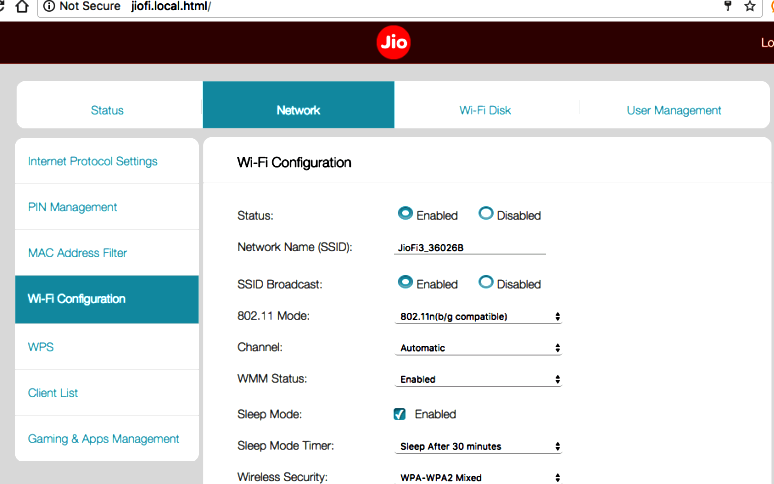Click the Network Name (SSID) label
This screenshot has width=774, height=484.
click(x=295, y=247)
